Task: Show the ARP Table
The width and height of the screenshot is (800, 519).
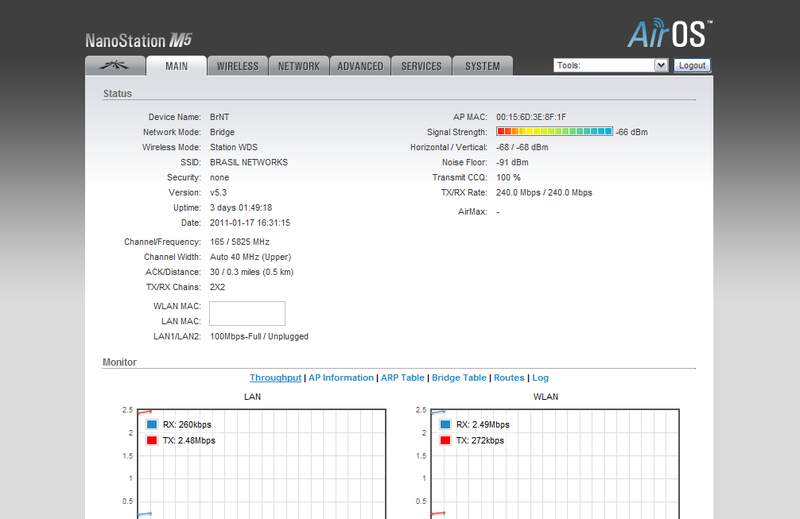Action: [403, 378]
